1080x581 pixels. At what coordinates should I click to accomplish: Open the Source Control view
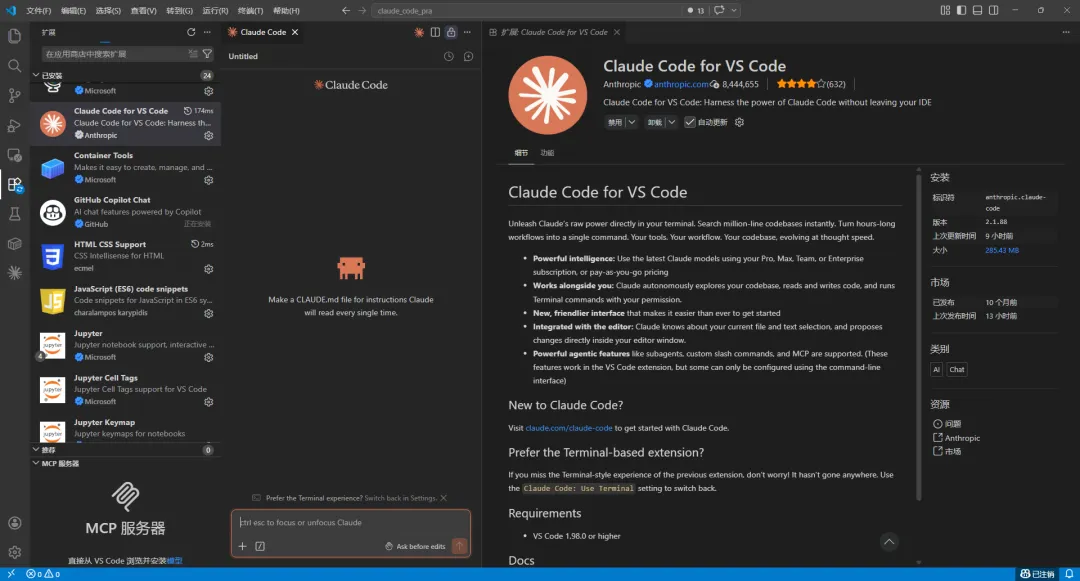(x=14, y=96)
